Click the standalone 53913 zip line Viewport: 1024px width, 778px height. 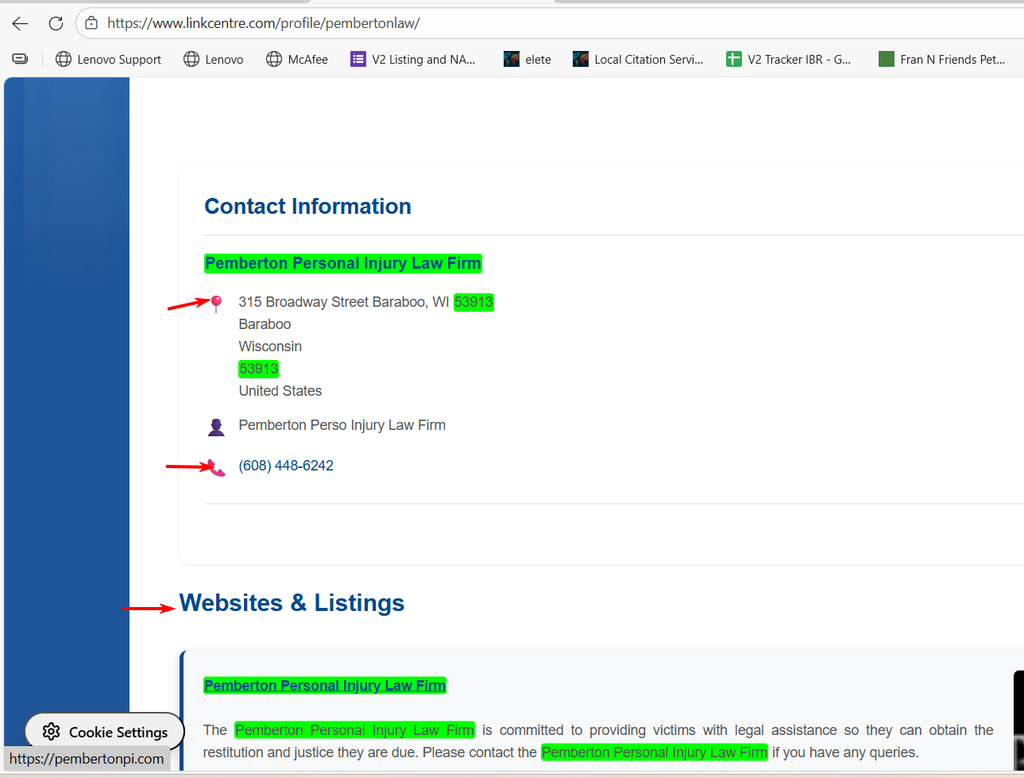(x=259, y=368)
